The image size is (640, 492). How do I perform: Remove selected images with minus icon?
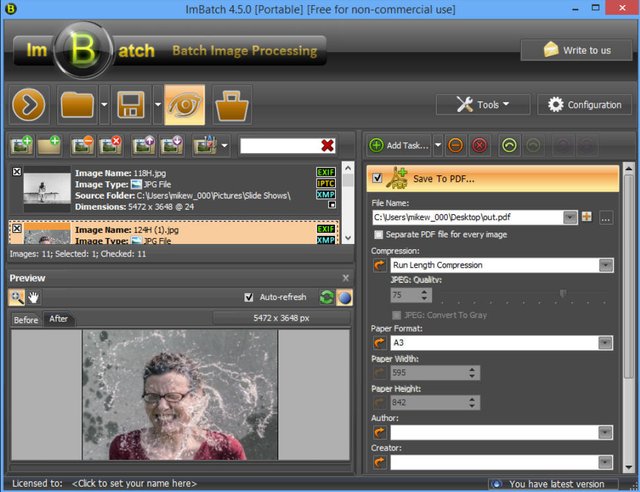point(82,145)
